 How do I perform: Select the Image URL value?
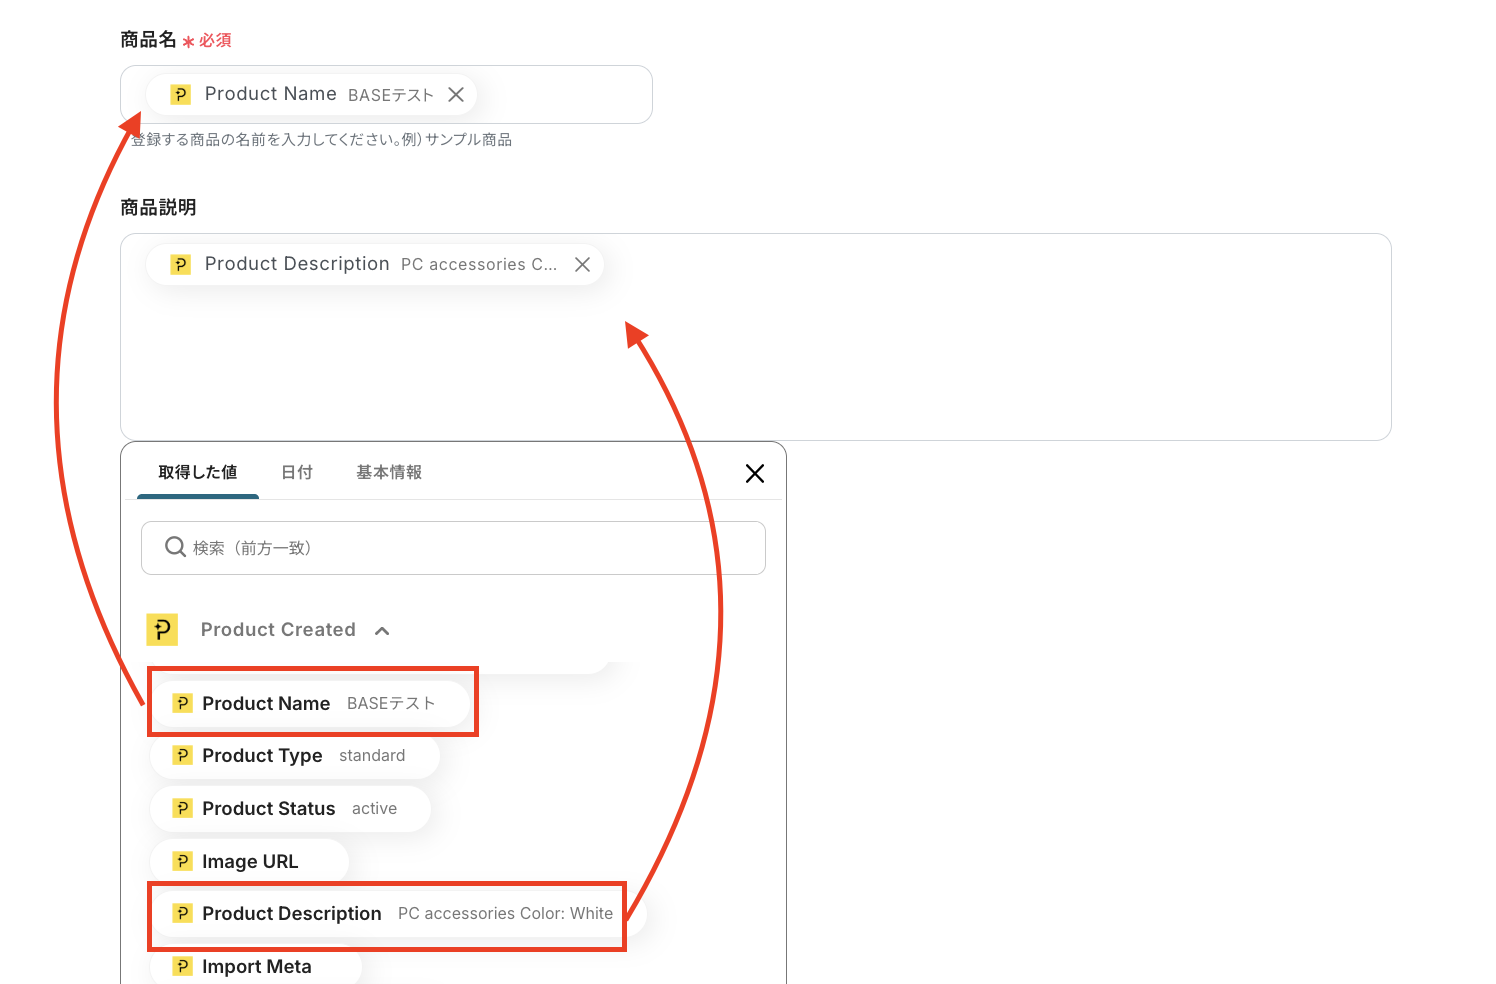(x=250, y=862)
